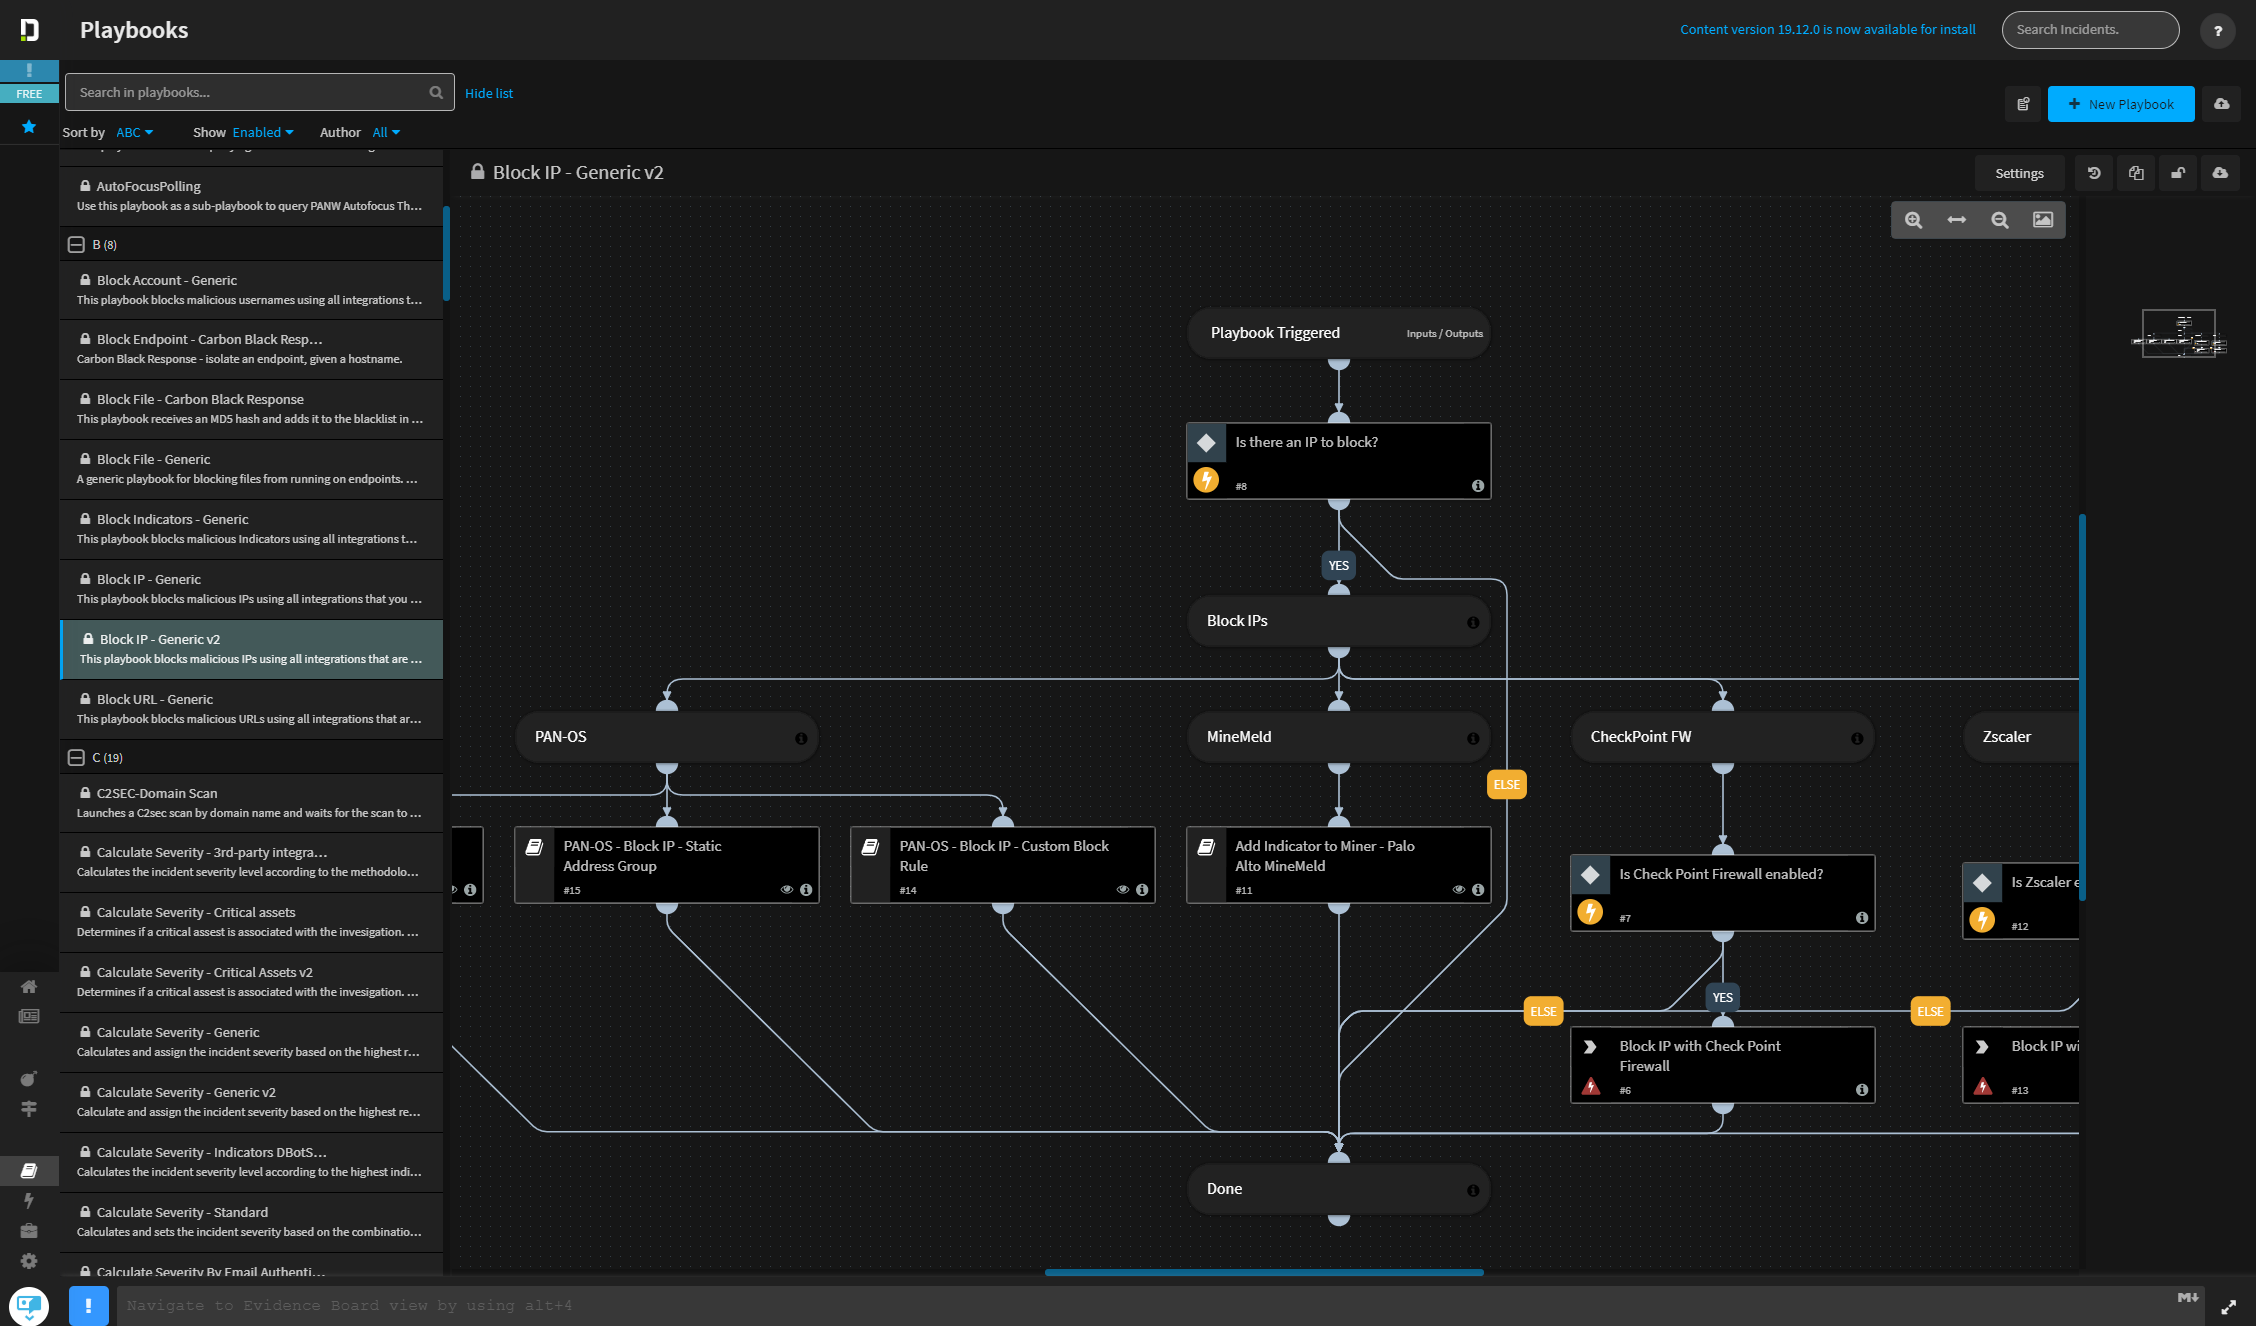
Task: Click the playbook list scrollbar
Action: [446, 253]
